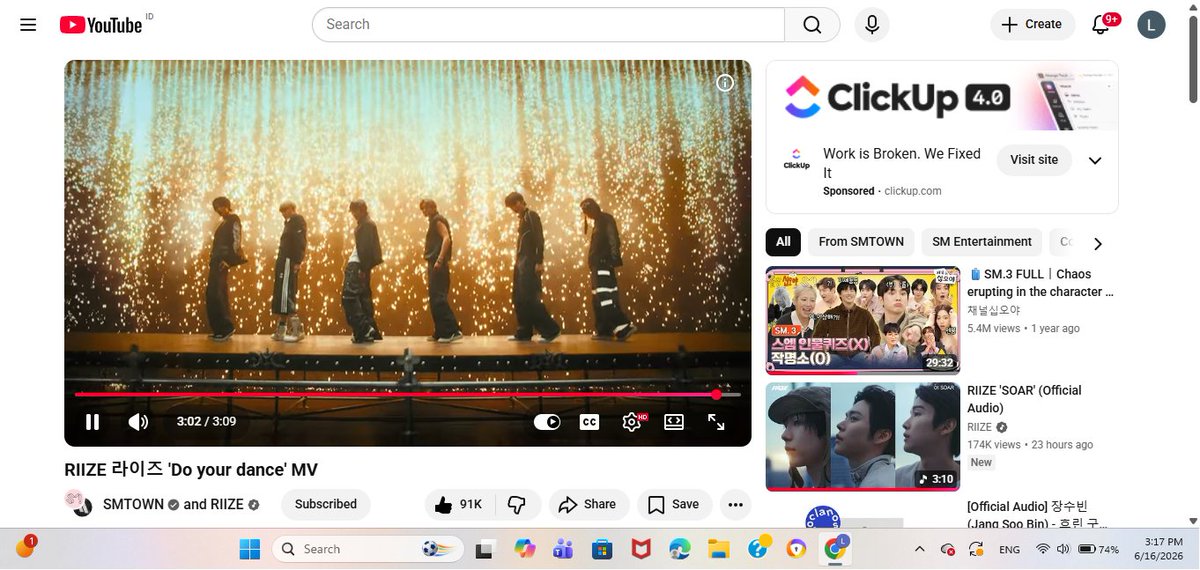Click the magnifier search submit button
The image size is (1200, 570).
[812, 24]
